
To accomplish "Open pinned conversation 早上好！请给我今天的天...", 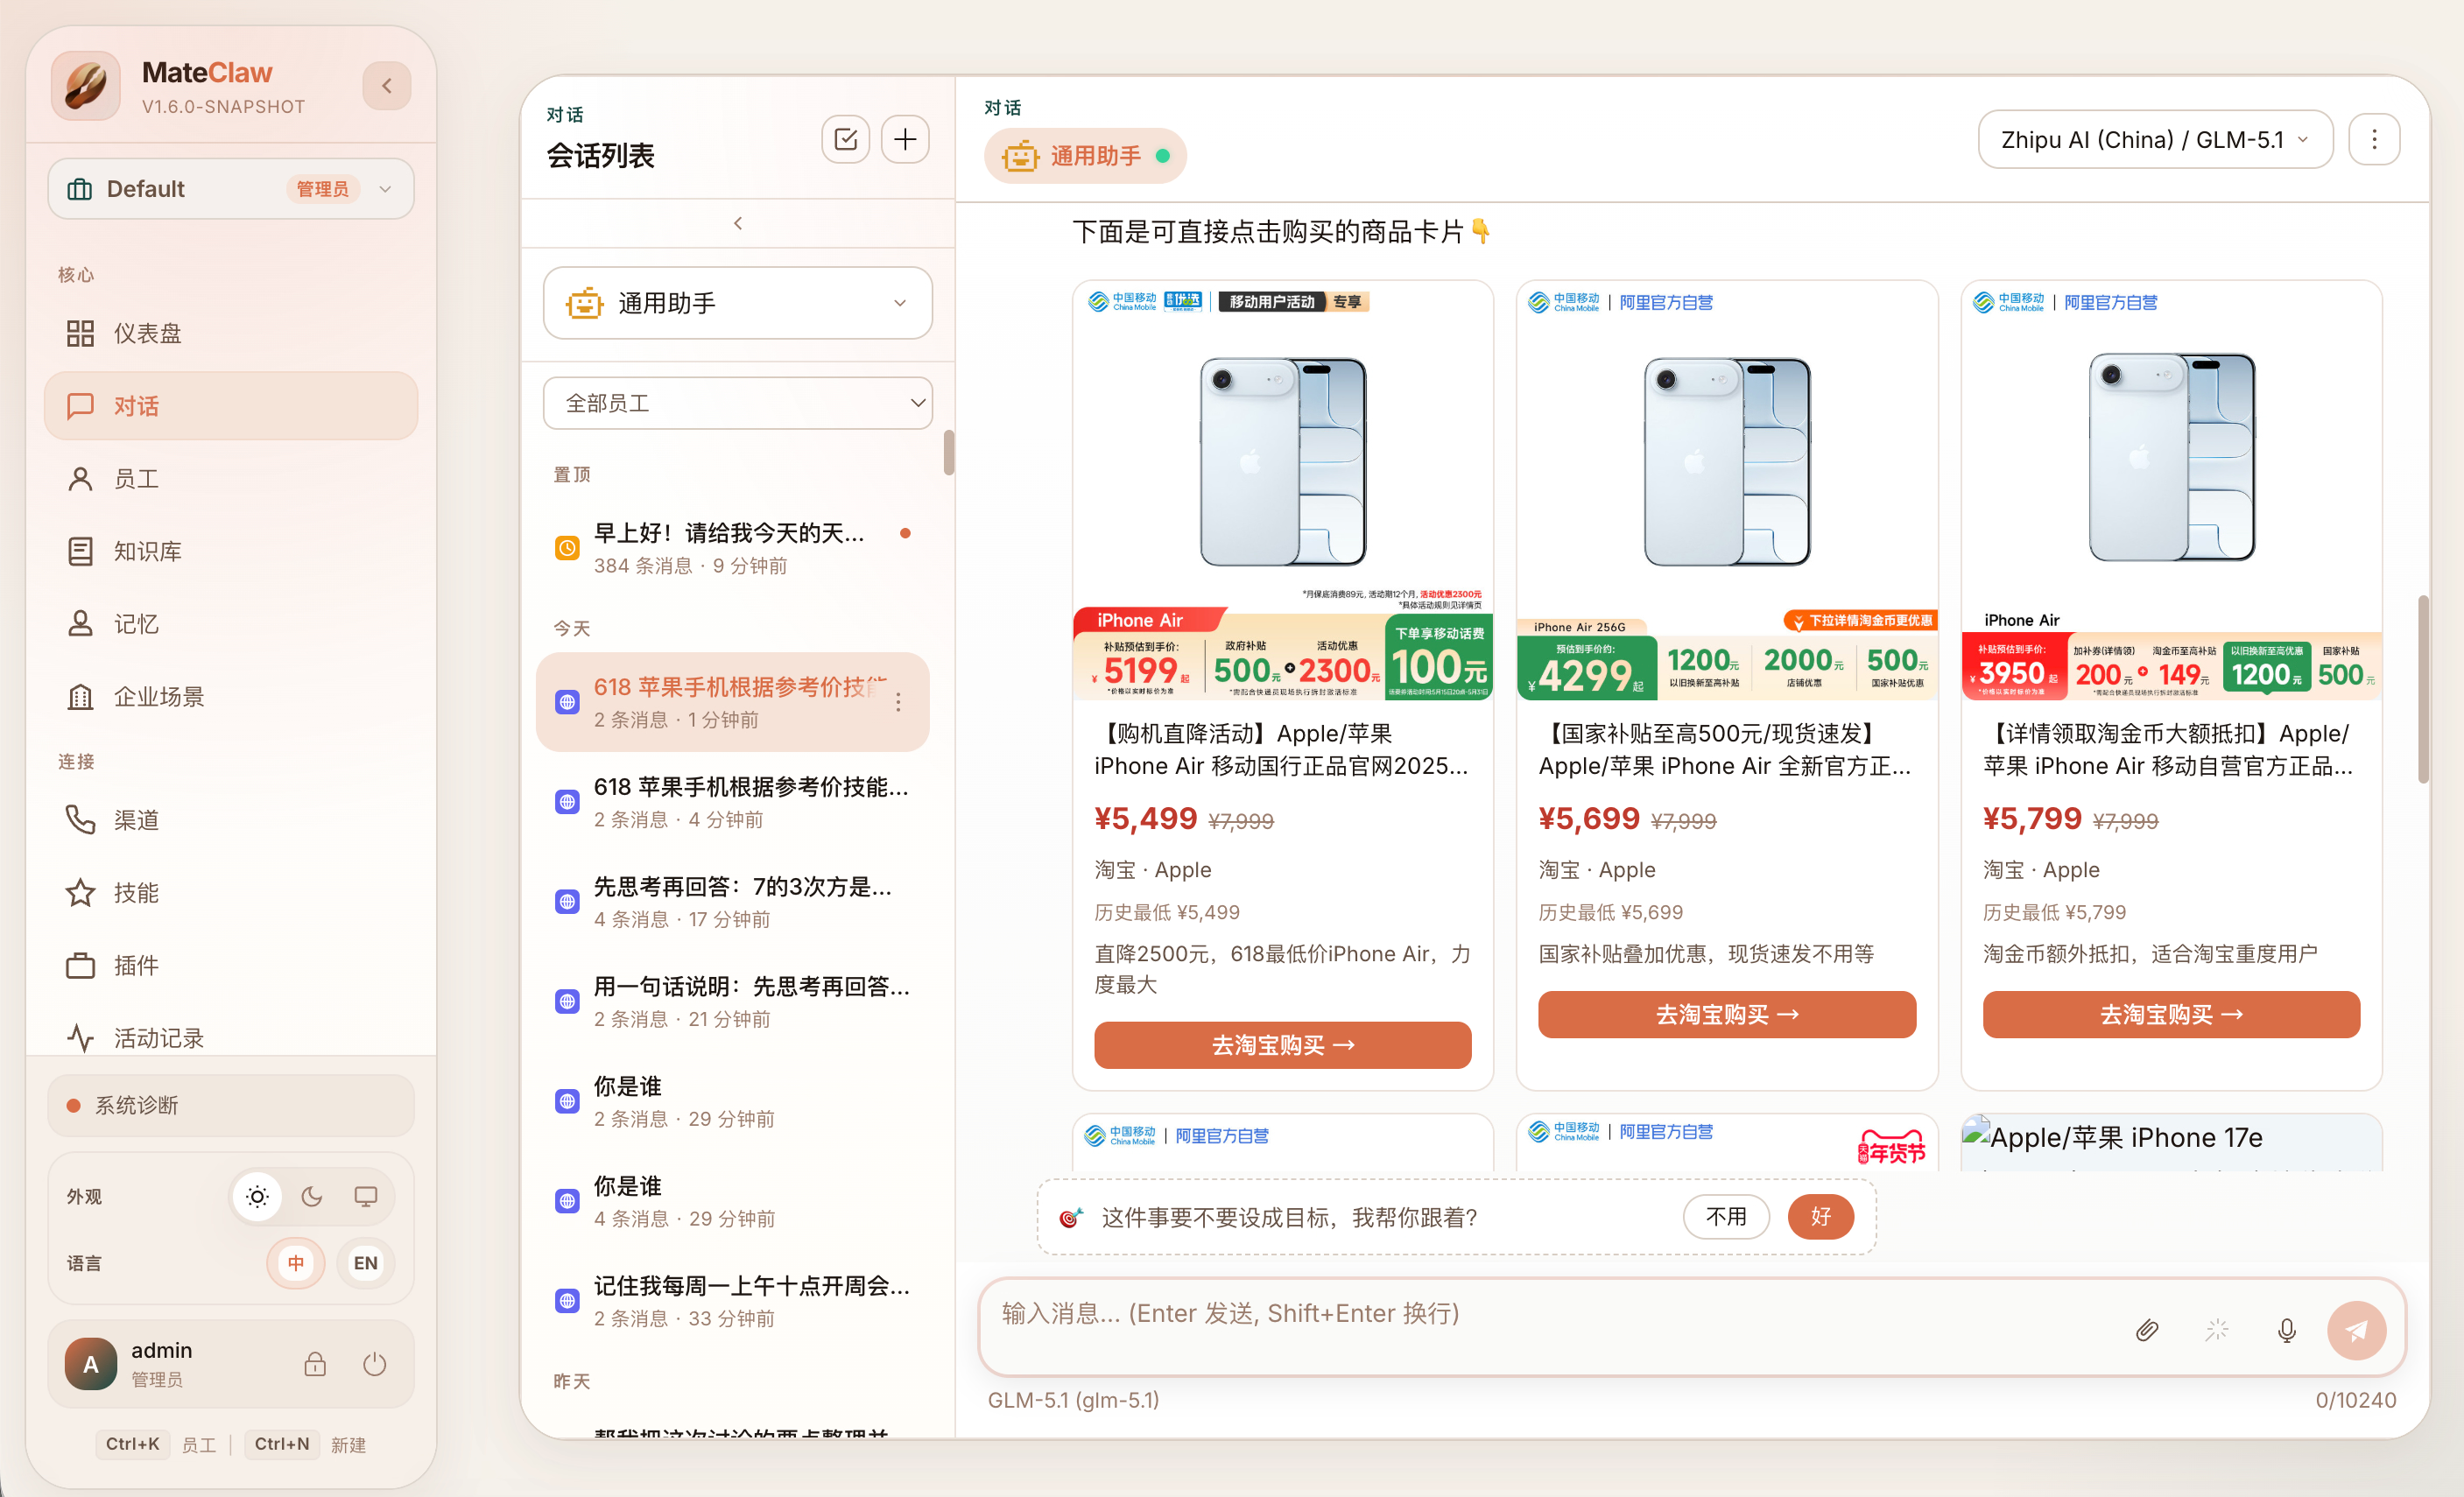I will [733, 548].
